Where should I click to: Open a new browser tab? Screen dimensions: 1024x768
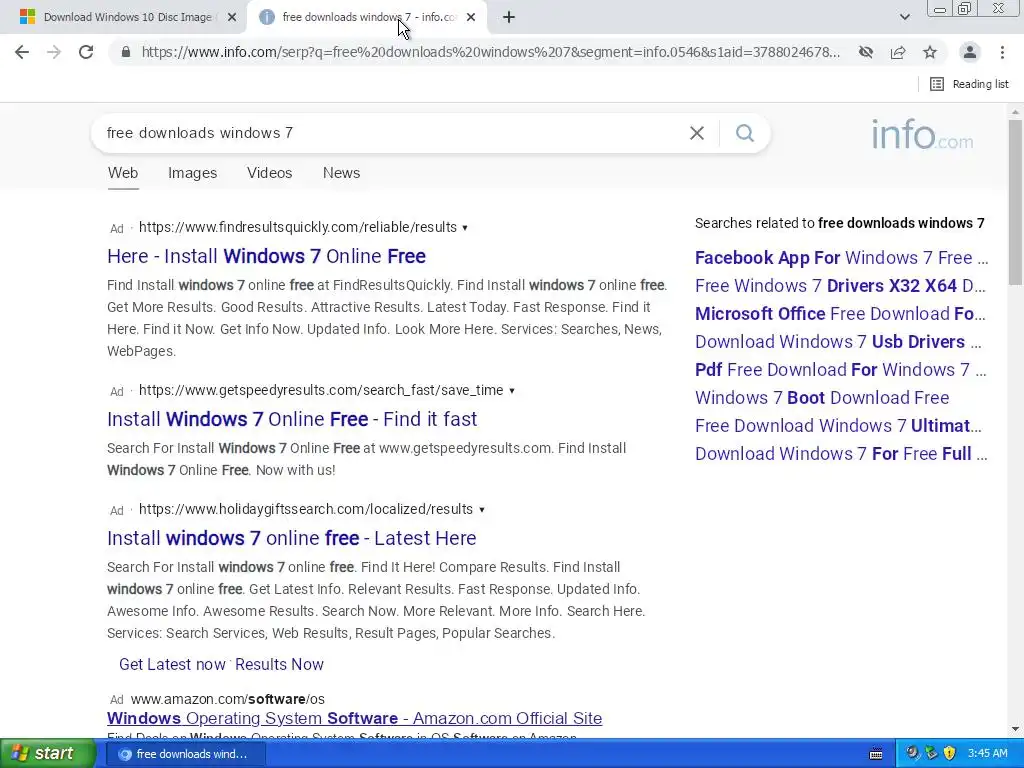509,18
